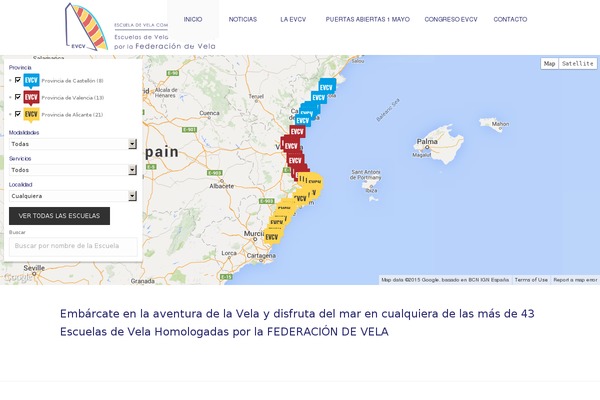Click the Google logo on map
Image resolution: width=600 pixels, height=400 pixels.
(18, 277)
